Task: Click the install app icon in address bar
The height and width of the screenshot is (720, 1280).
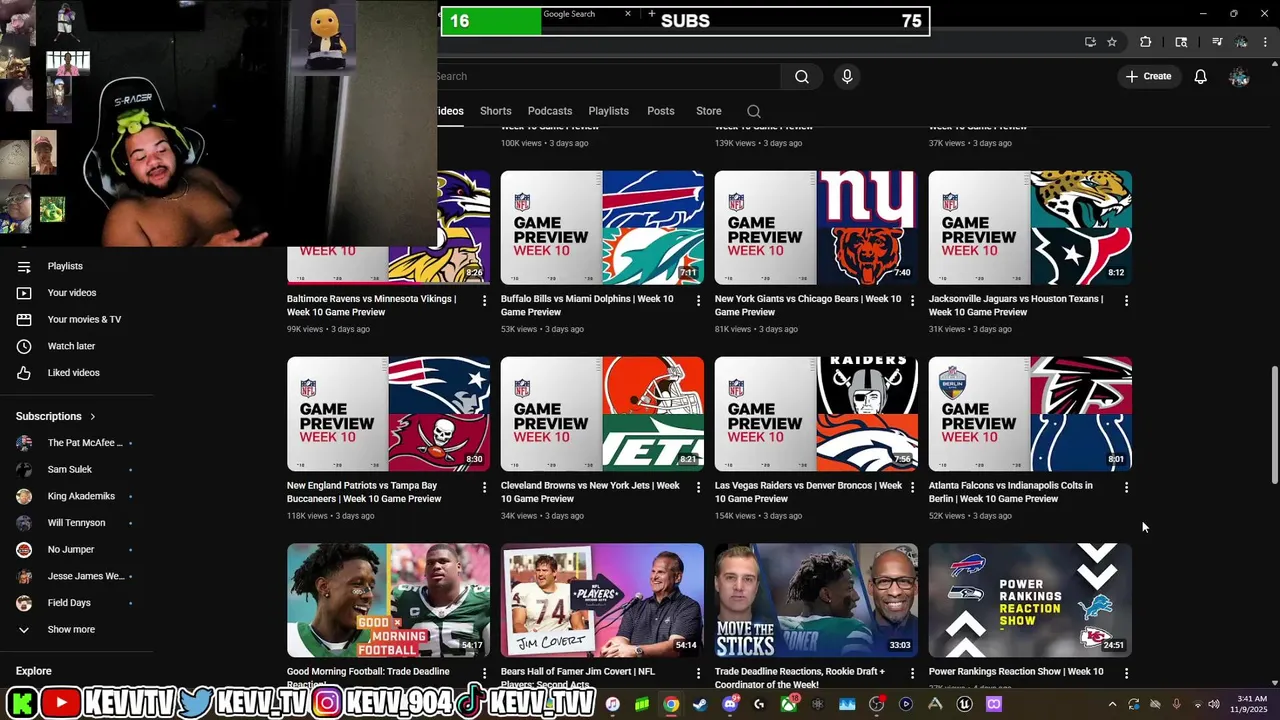Action: pyautogui.click(x=1090, y=42)
